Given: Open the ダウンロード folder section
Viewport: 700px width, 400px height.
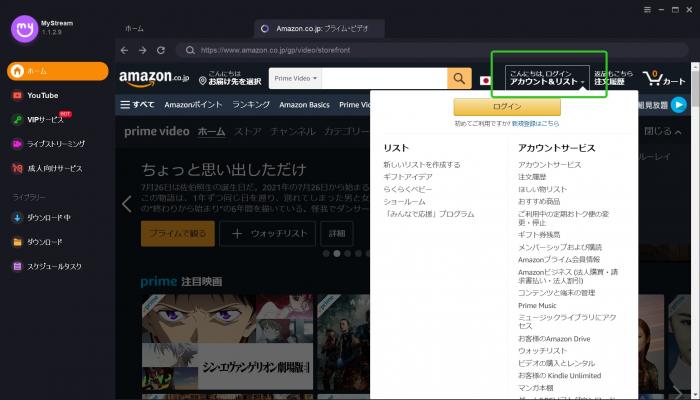Looking at the screenshot, I should 44,242.
